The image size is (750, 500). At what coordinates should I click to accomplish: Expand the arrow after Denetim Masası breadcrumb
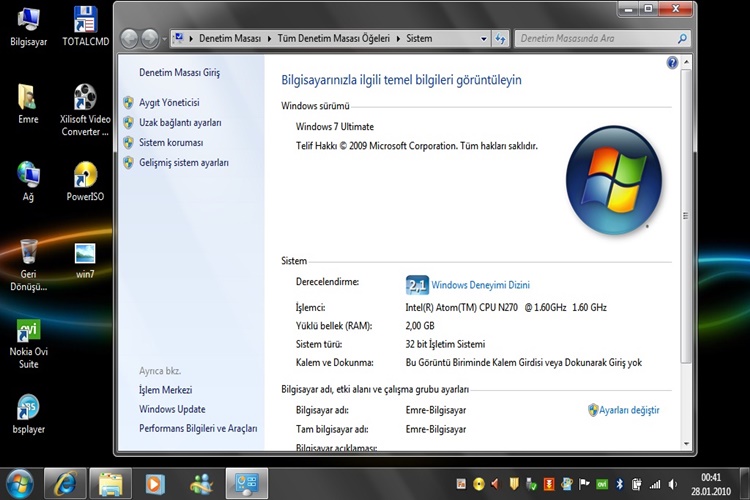tap(268, 38)
